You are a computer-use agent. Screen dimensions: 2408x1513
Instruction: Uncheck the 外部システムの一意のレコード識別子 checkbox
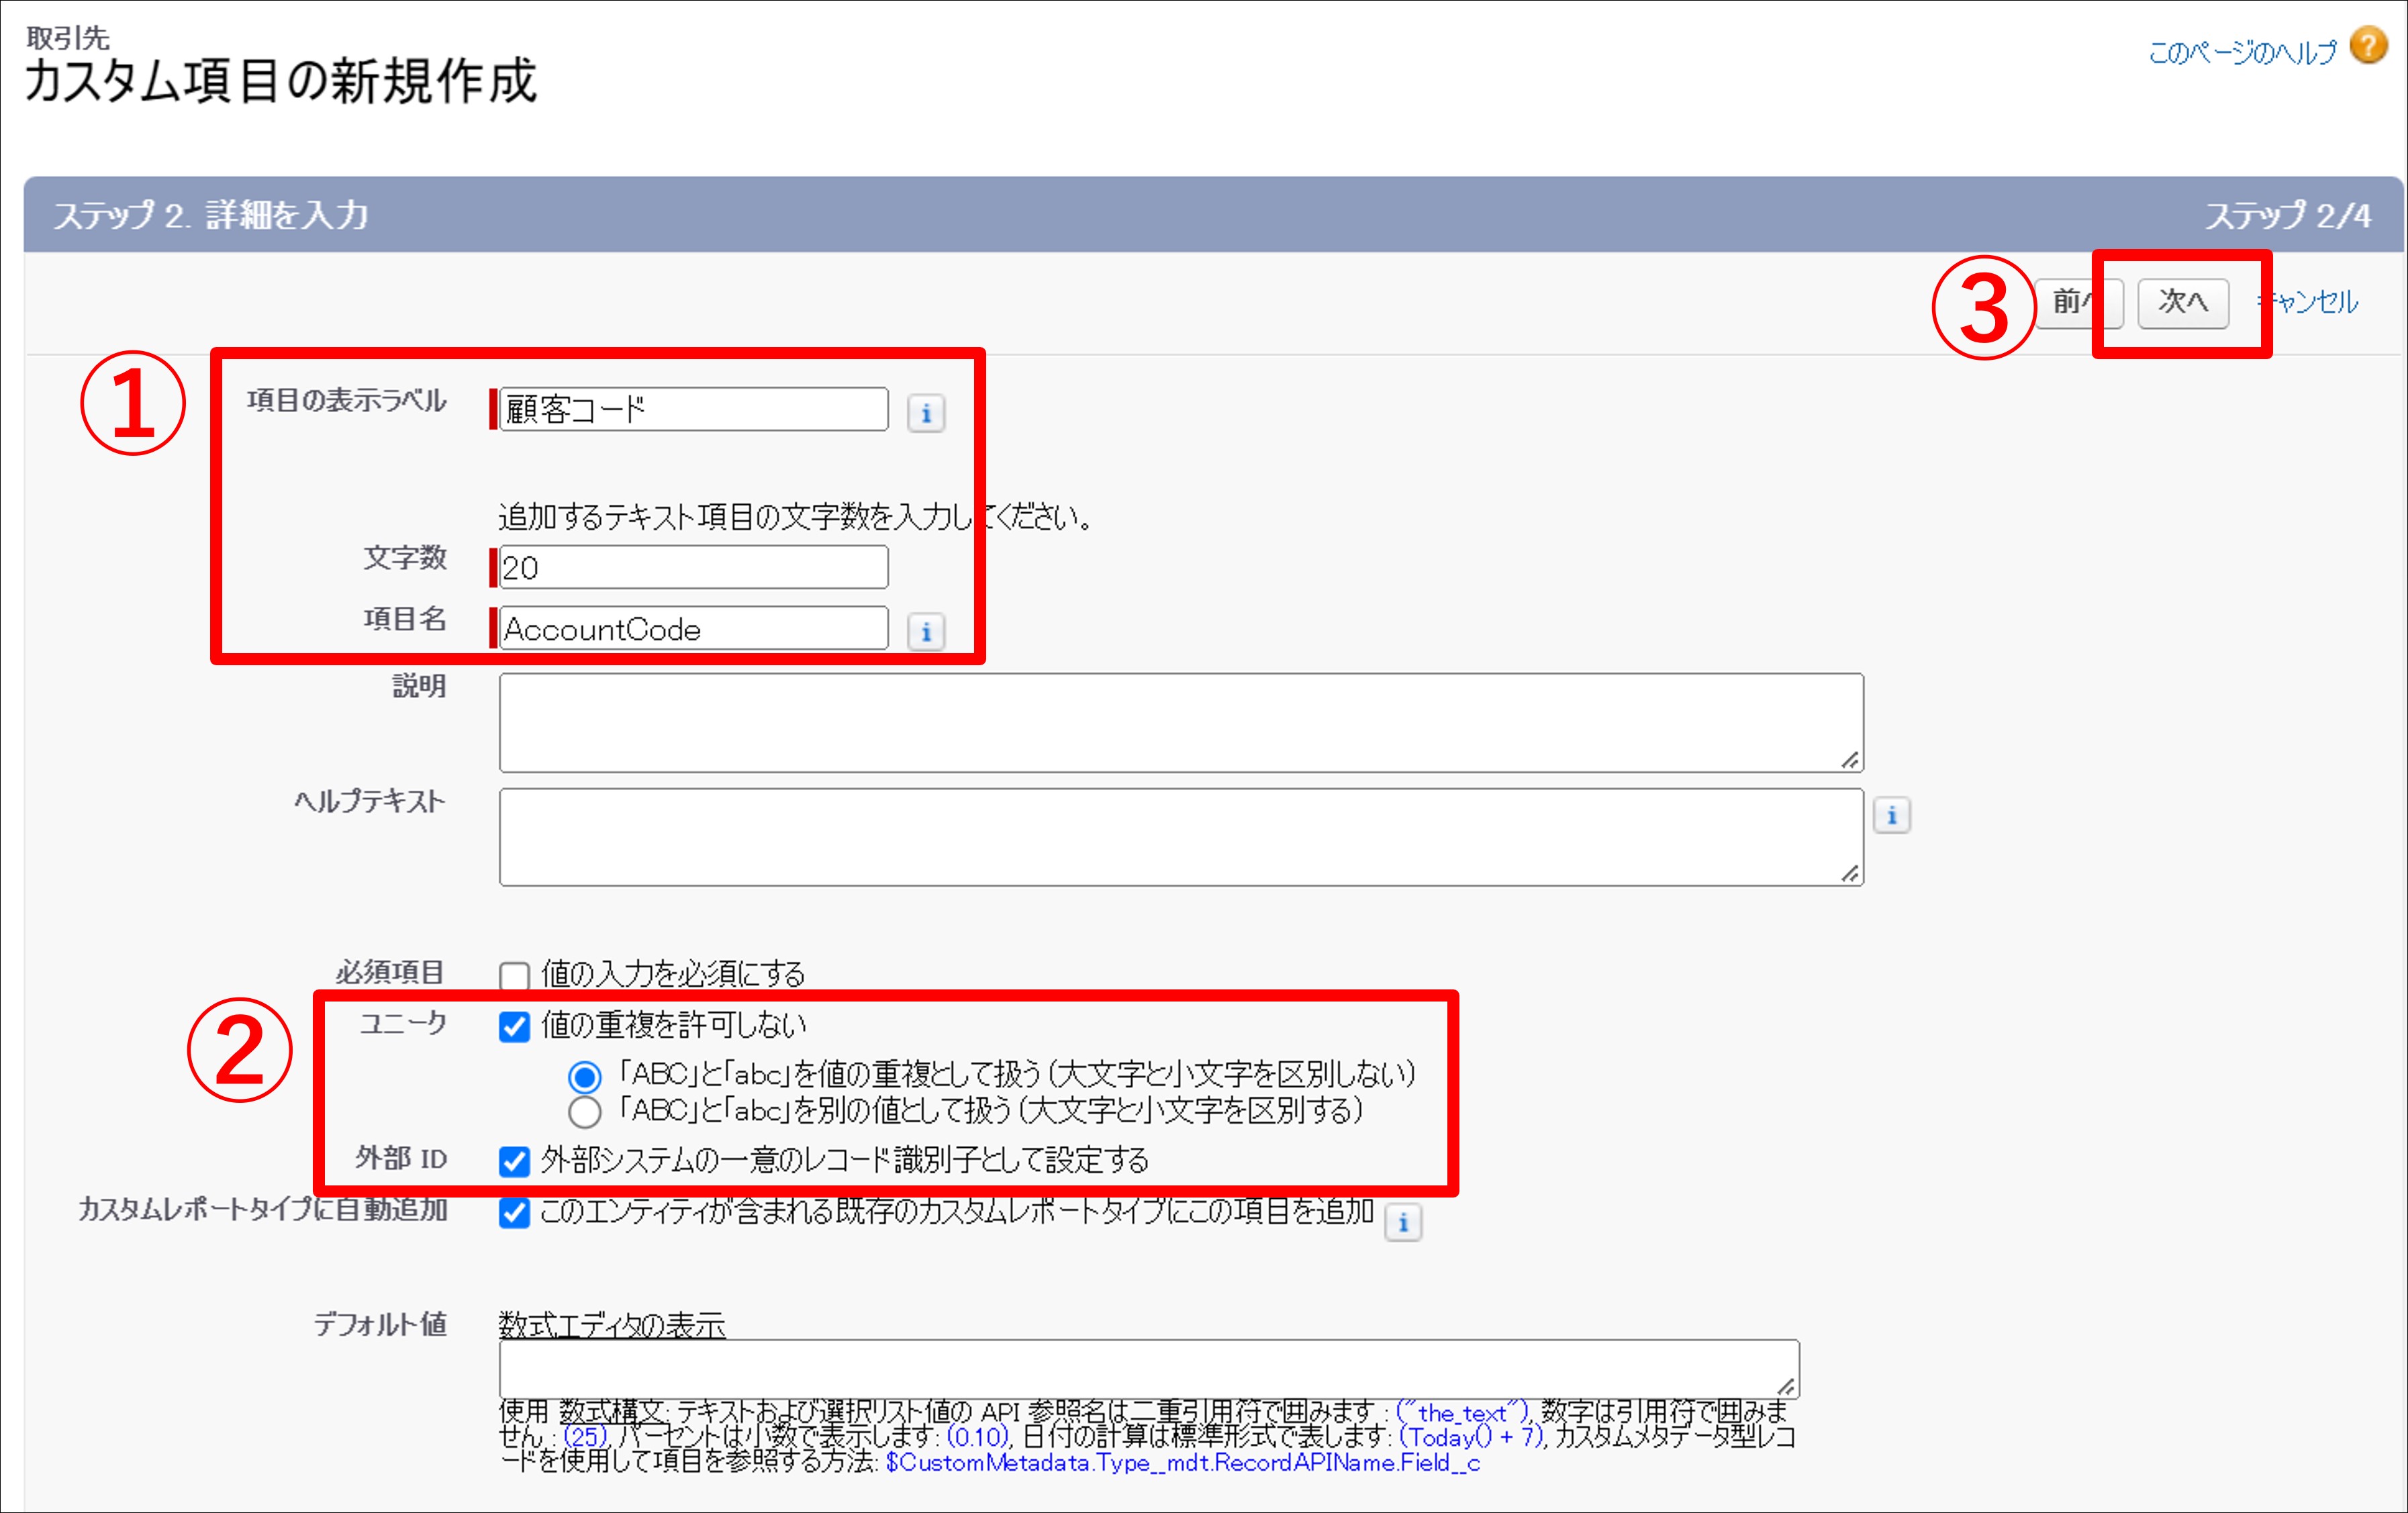[514, 1161]
